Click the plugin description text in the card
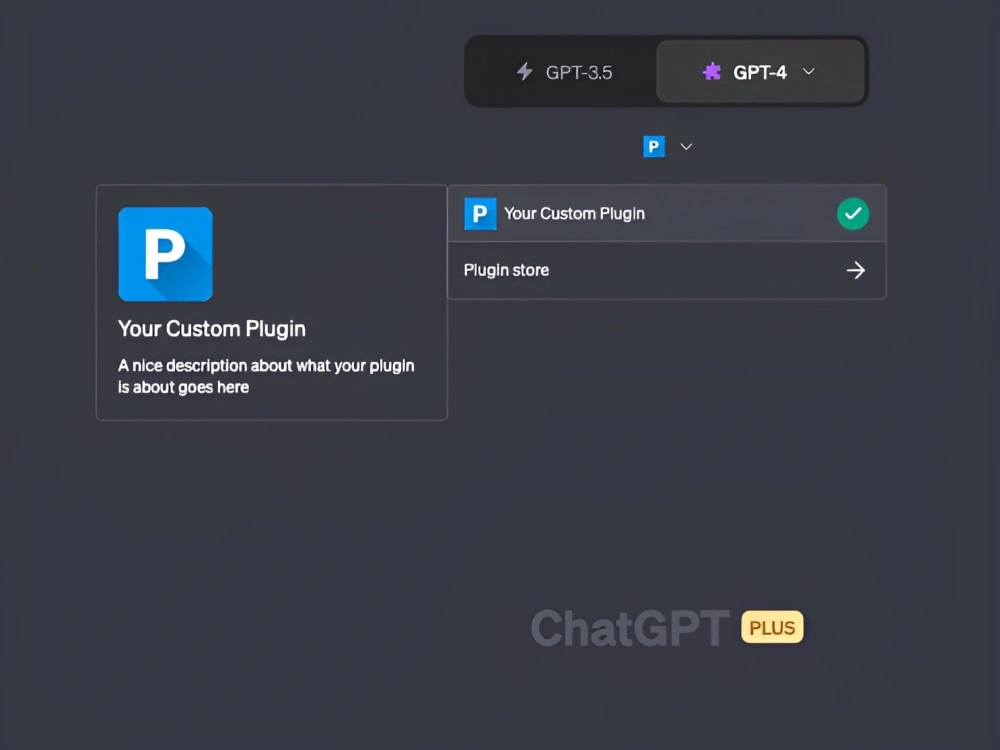The height and width of the screenshot is (750, 1000). [x=266, y=376]
